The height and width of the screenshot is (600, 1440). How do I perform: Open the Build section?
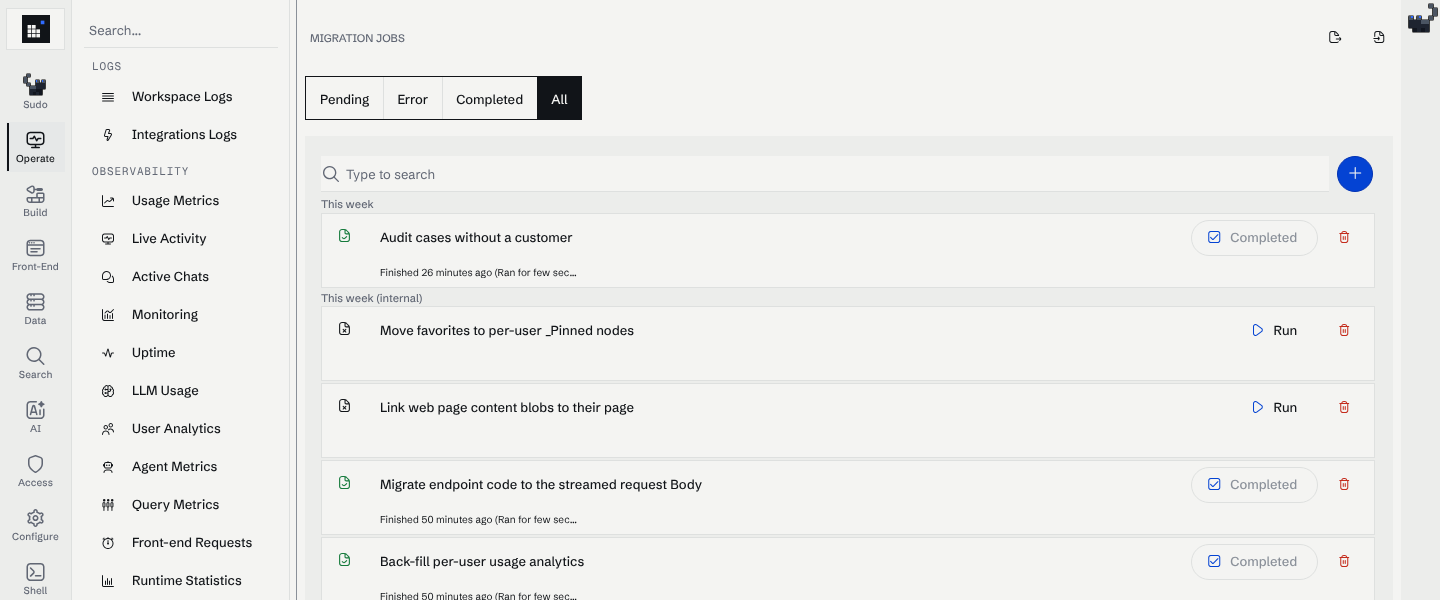tap(35, 201)
